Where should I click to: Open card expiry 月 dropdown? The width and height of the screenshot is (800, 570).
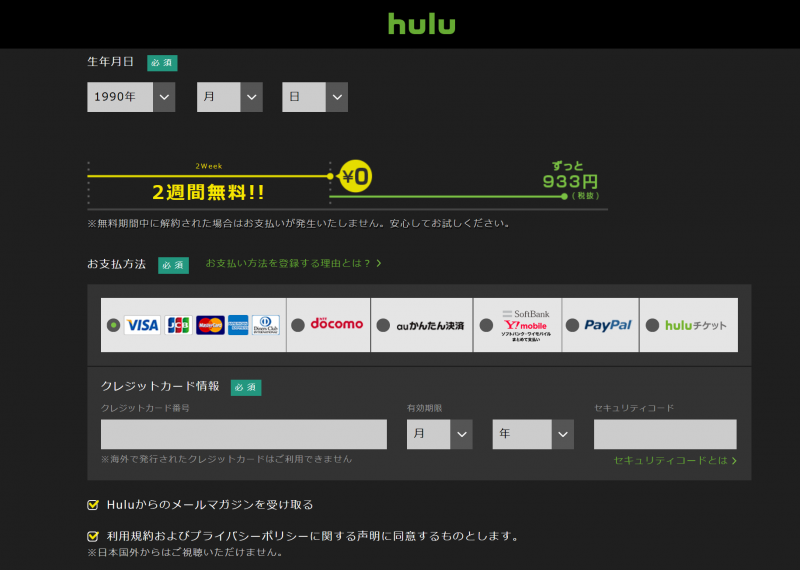pos(439,434)
